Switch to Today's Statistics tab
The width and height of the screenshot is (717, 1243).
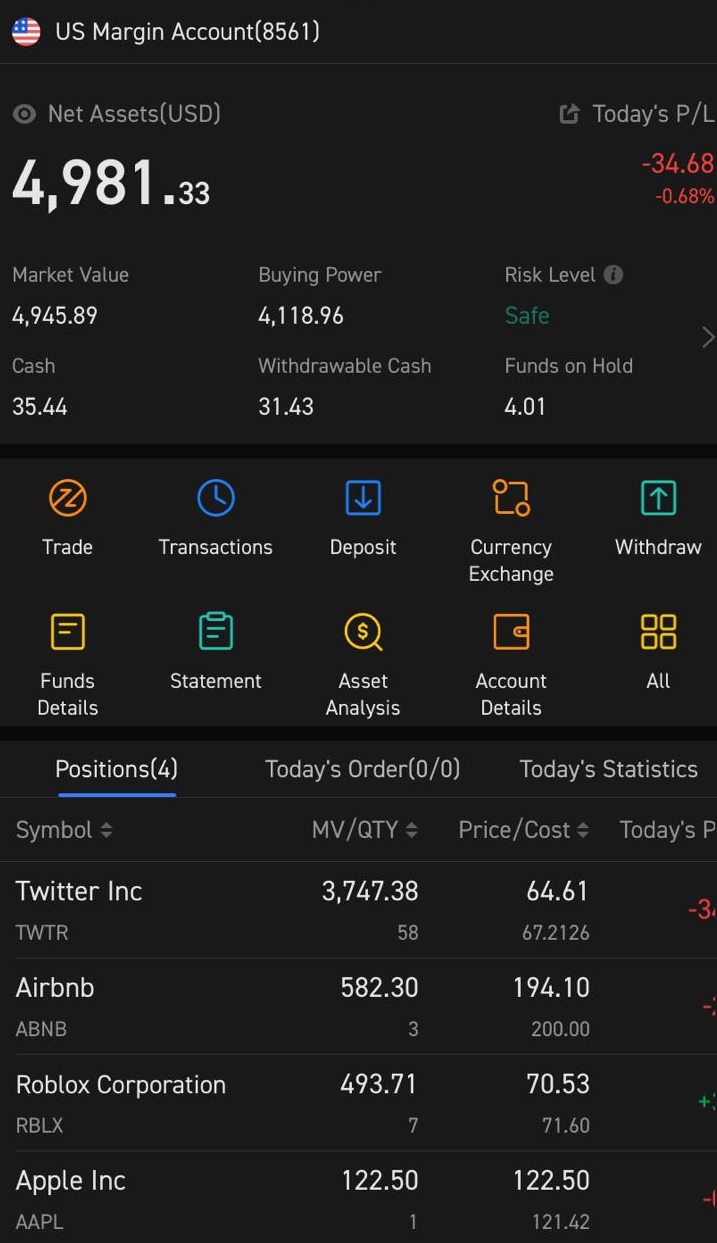[608, 769]
